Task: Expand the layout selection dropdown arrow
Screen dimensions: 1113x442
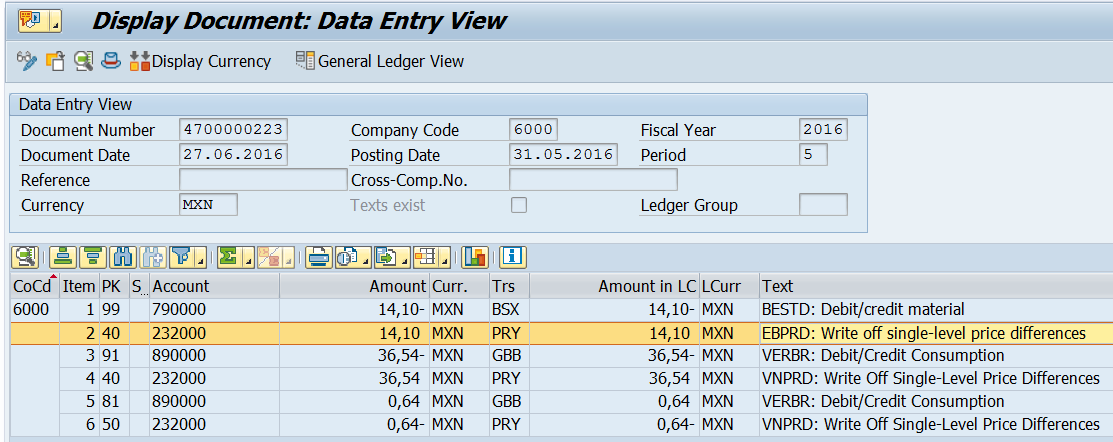Action: [444, 256]
